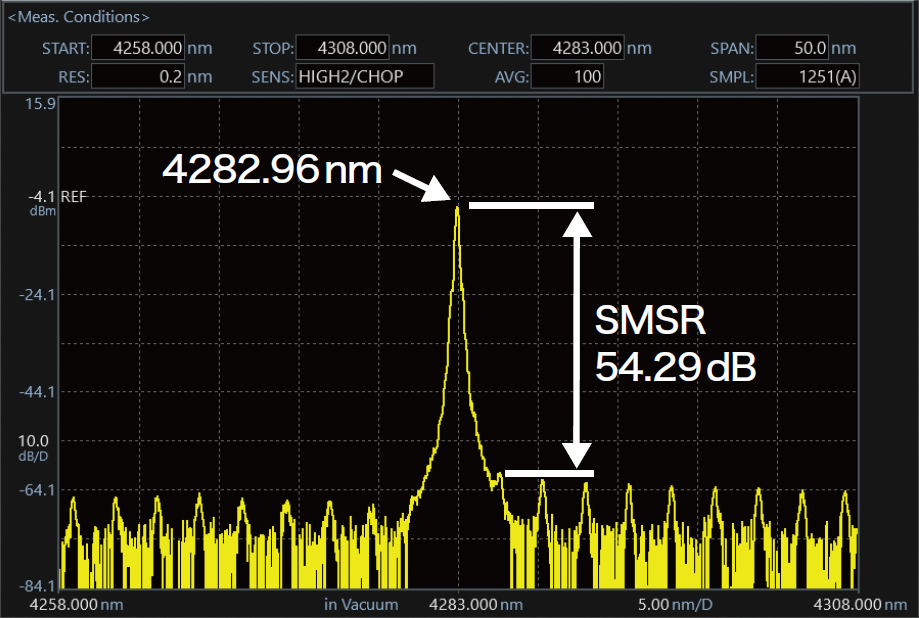The height and width of the screenshot is (618, 919).
Task: Click the START wavelength field 4258.000
Action: pyautogui.click(x=138, y=48)
